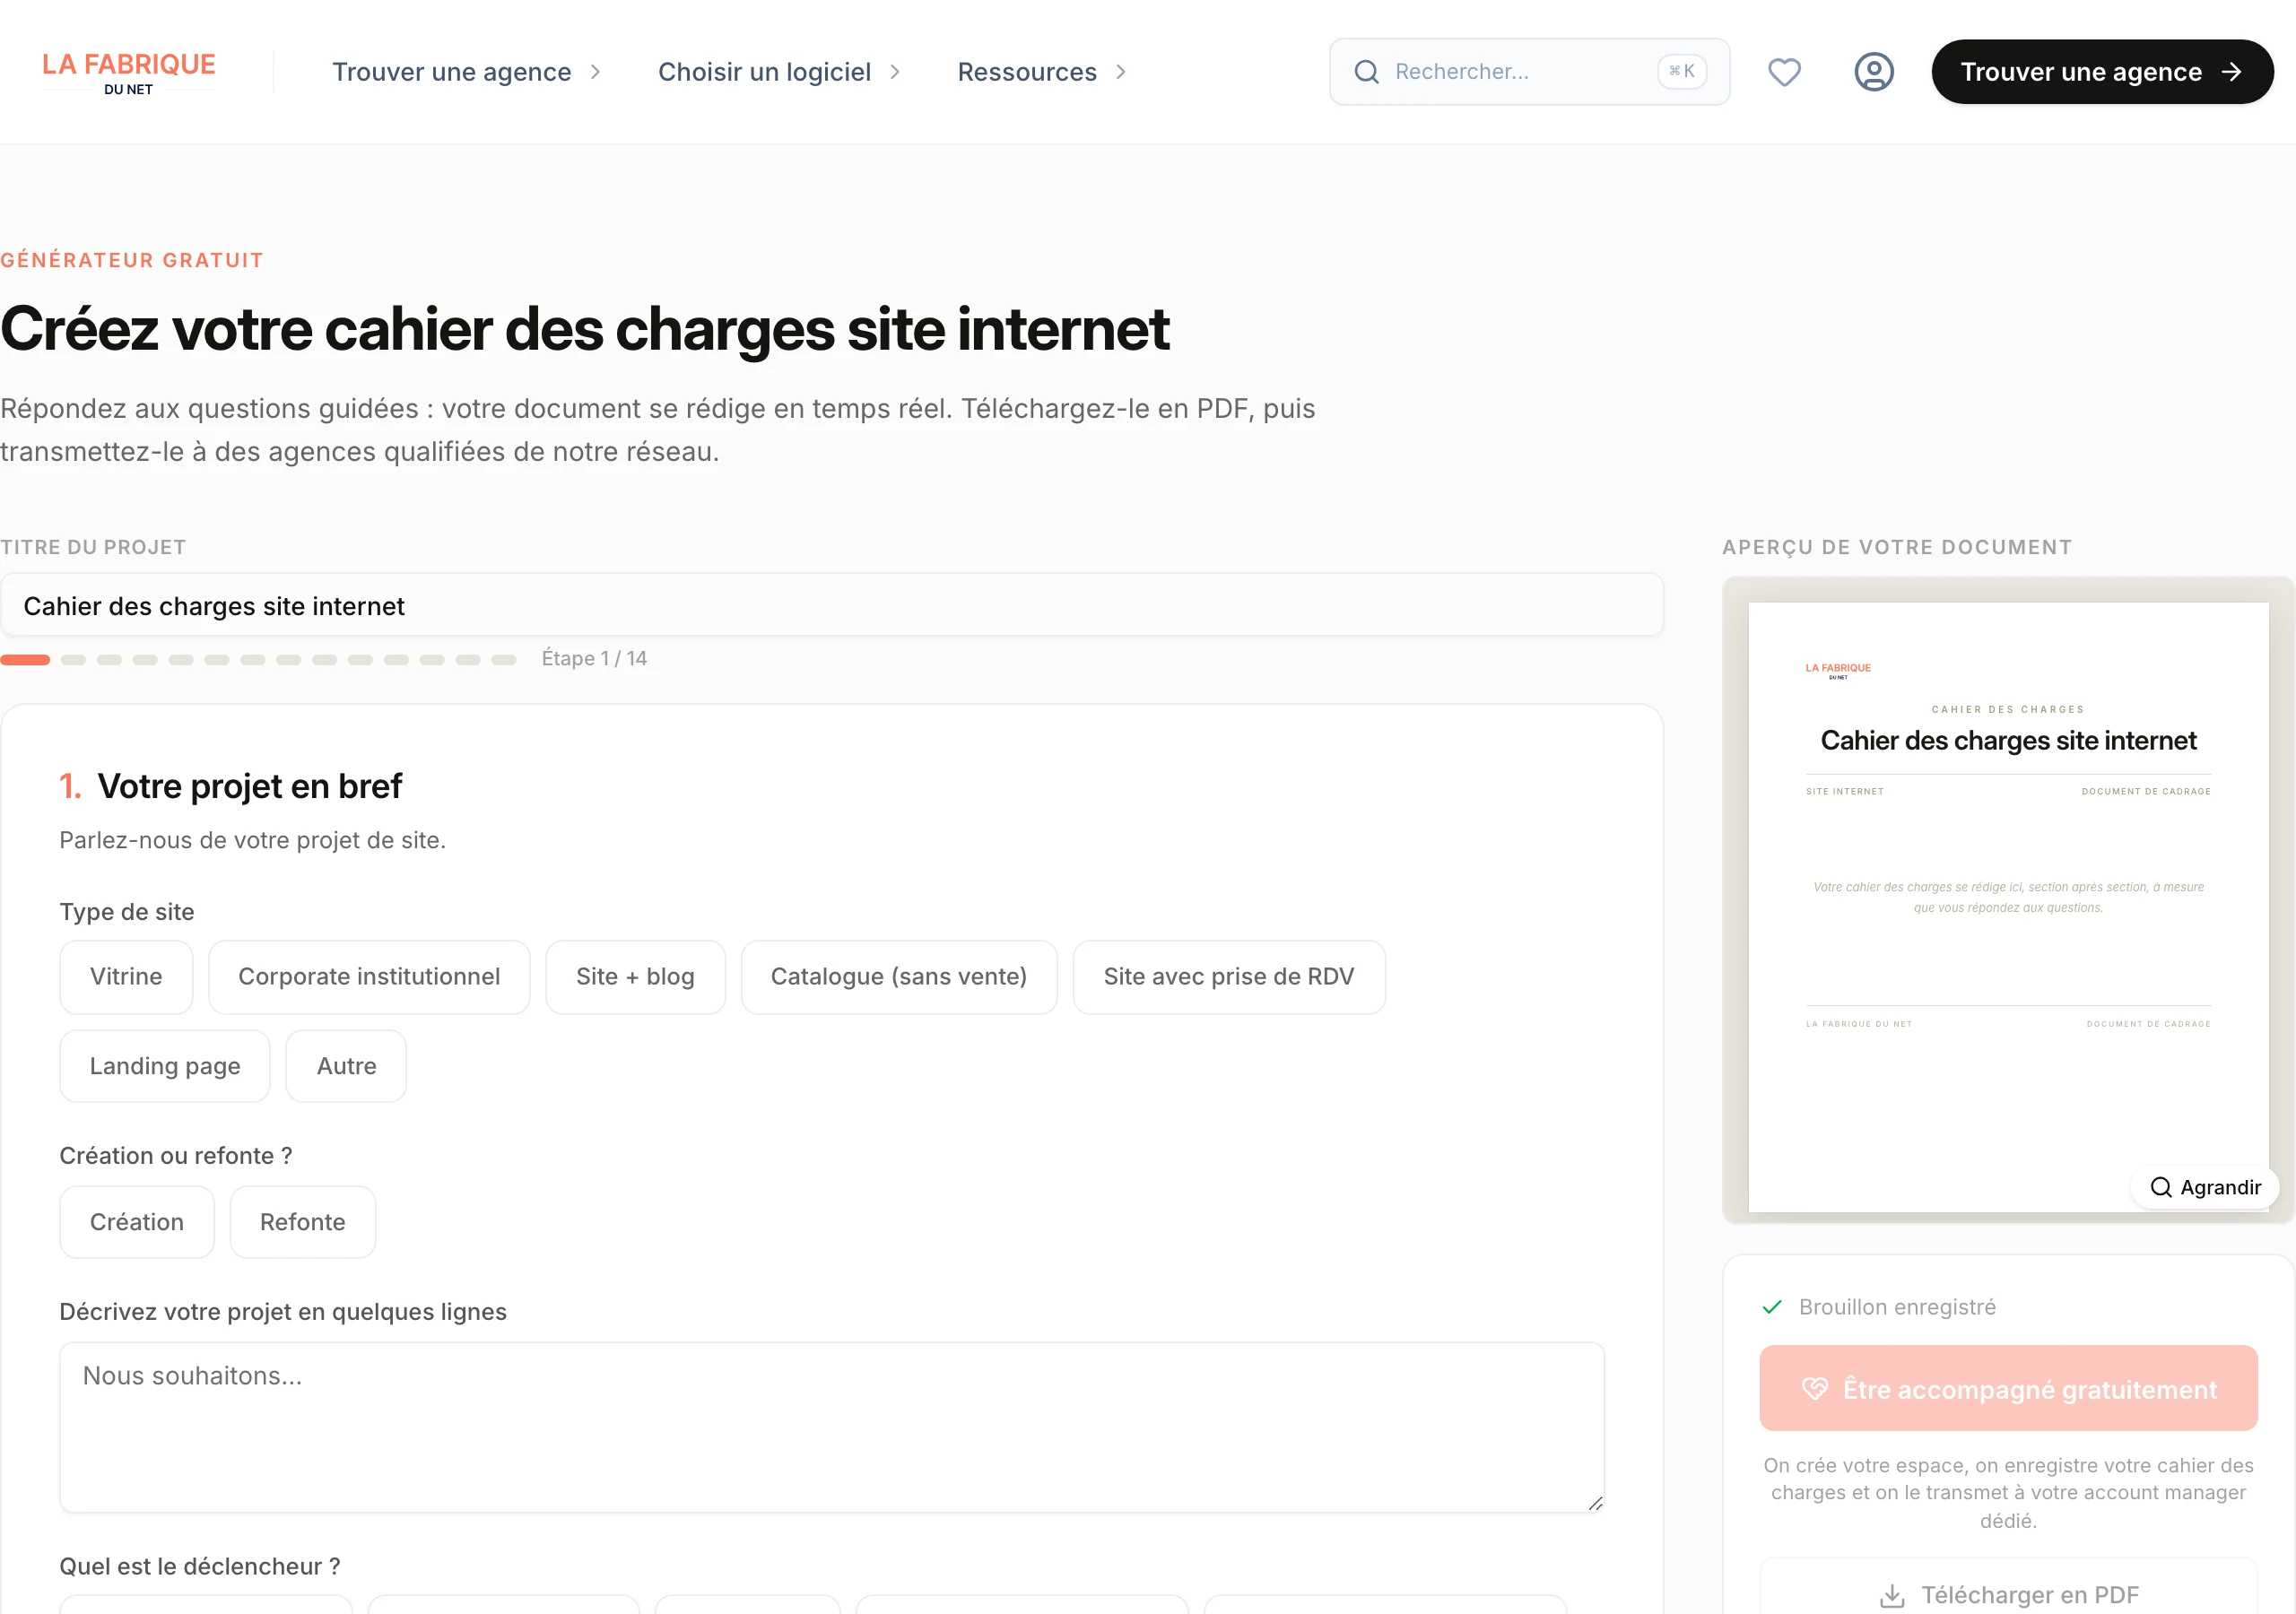Open the user account profile icon

[1874, 72]
